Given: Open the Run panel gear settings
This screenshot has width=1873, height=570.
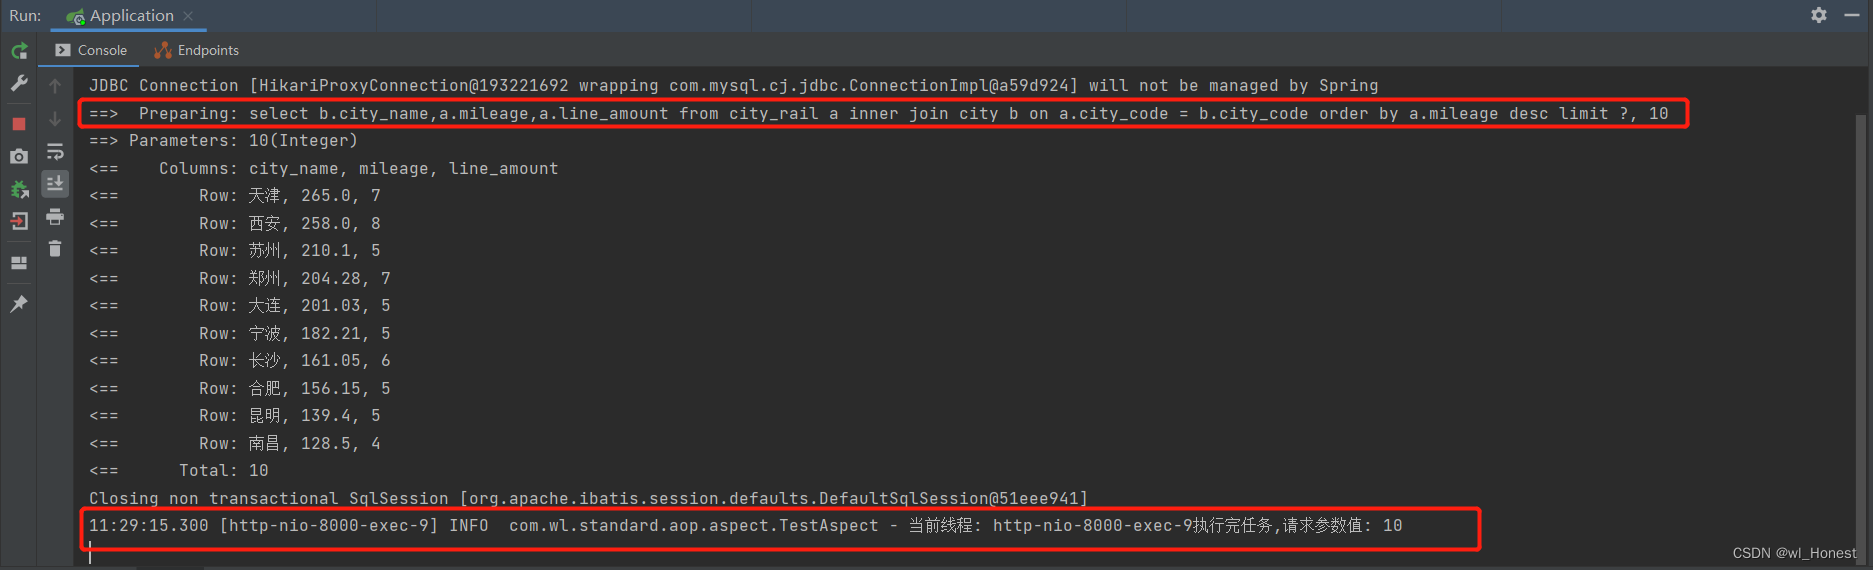Looking at the screenshot, I should coord(1819,15).
